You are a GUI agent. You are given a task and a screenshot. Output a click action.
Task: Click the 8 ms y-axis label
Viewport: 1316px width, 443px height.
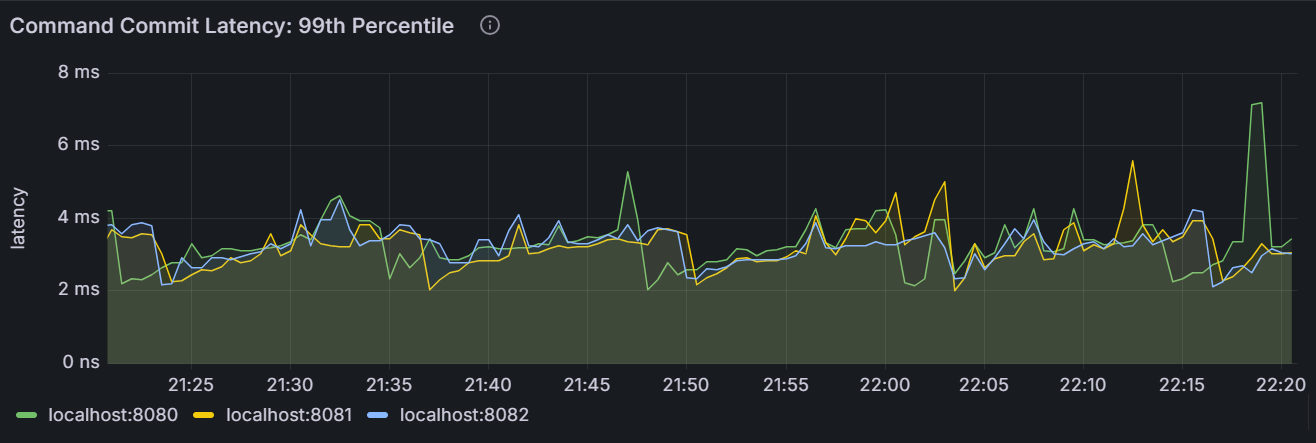[80, 73]
